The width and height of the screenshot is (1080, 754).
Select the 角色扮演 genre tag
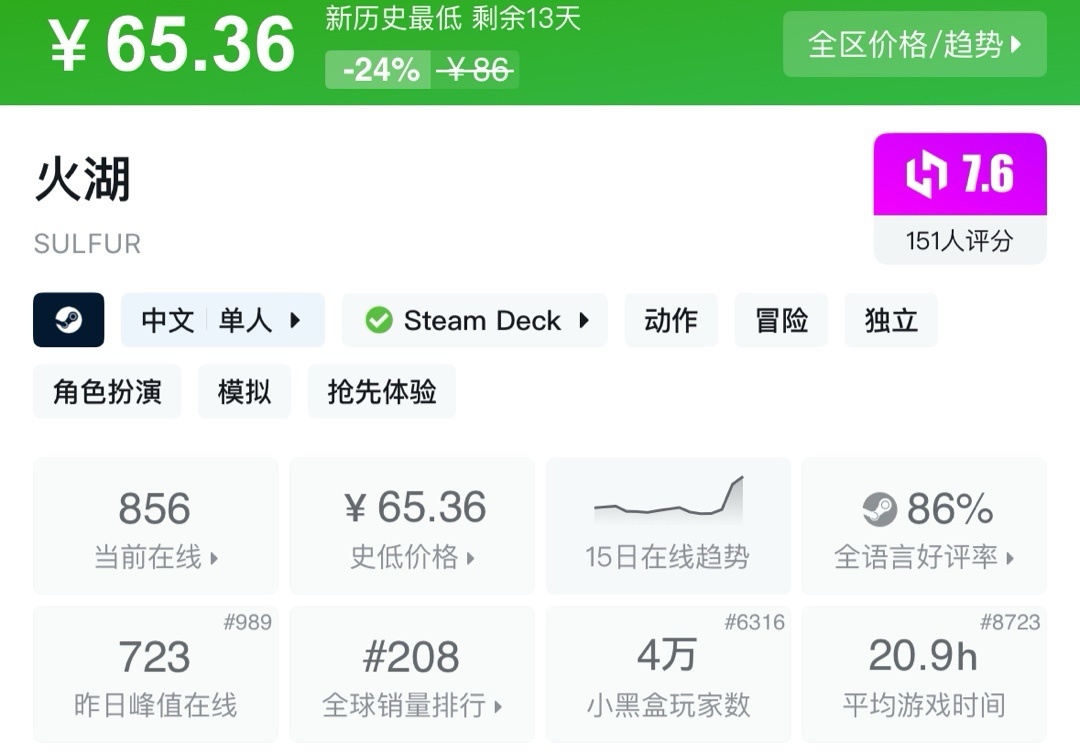[x=107, y=391]
